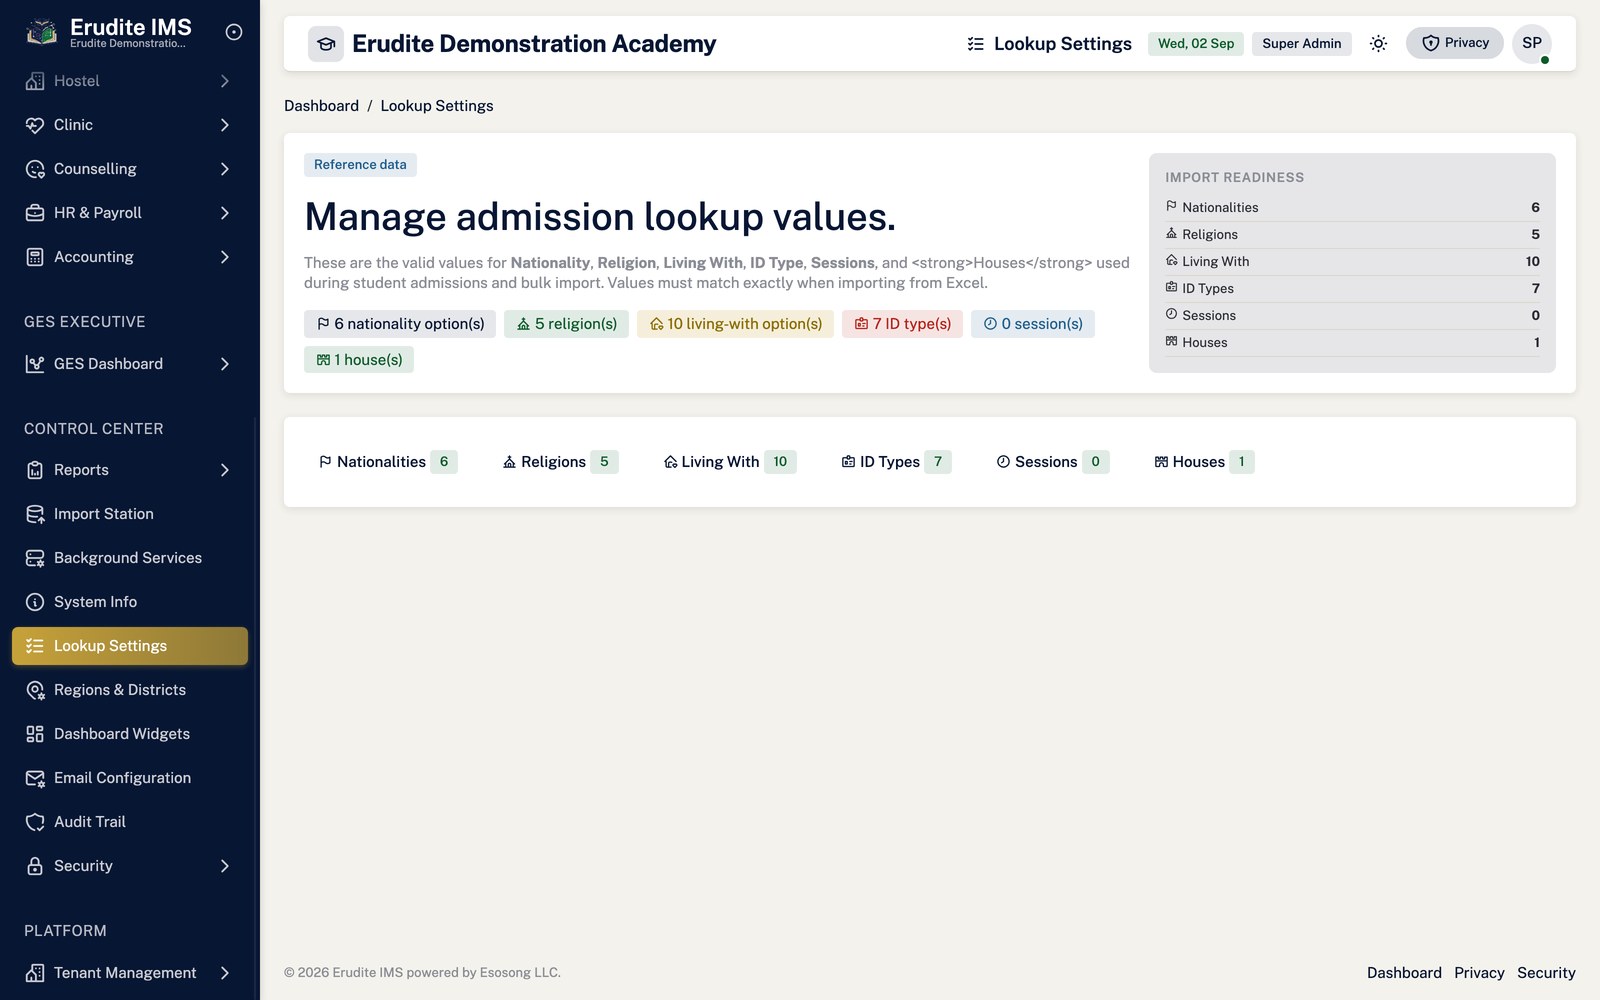This screenshot has width=1600, height=1000.
Task: Click the Reports clipboard icon
Action: click(35, 470)
